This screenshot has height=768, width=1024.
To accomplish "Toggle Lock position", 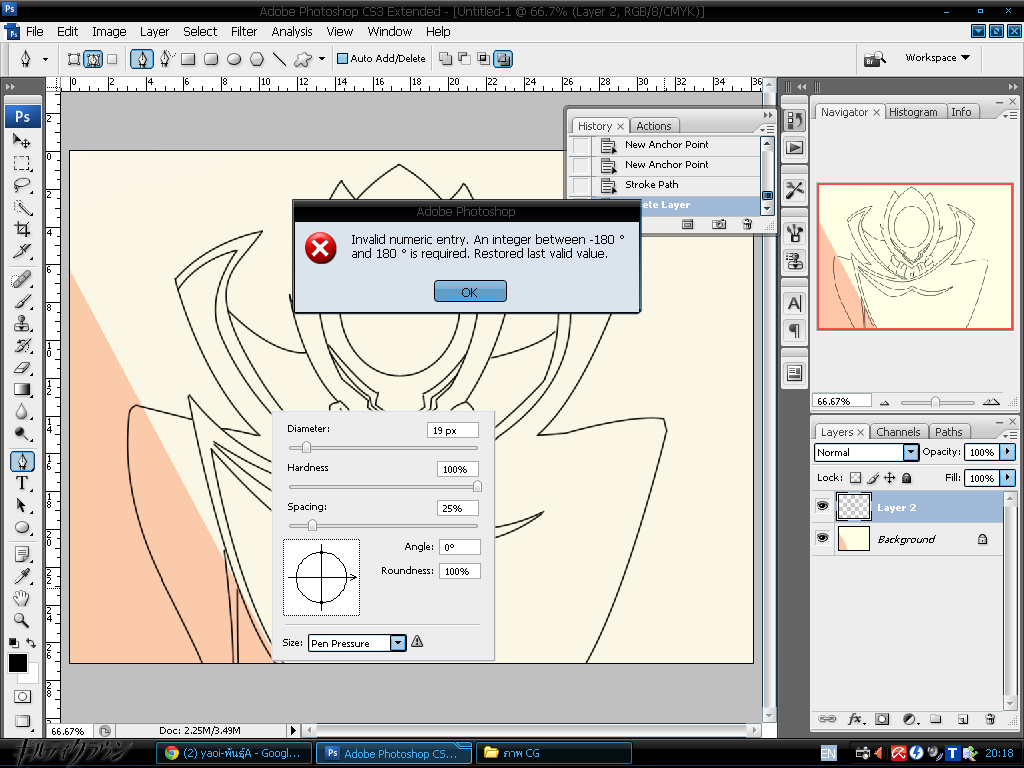I will 889,478.
